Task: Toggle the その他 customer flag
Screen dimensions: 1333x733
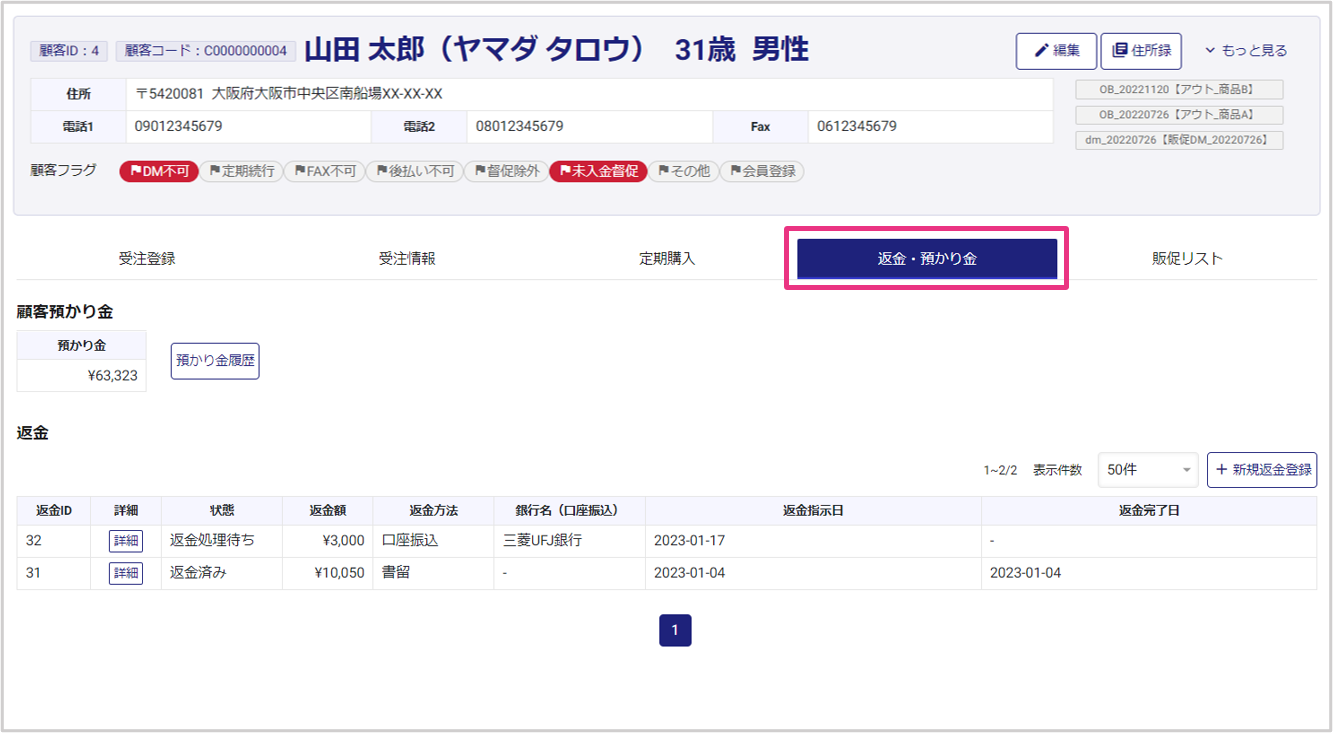Action: click(683, 172)
